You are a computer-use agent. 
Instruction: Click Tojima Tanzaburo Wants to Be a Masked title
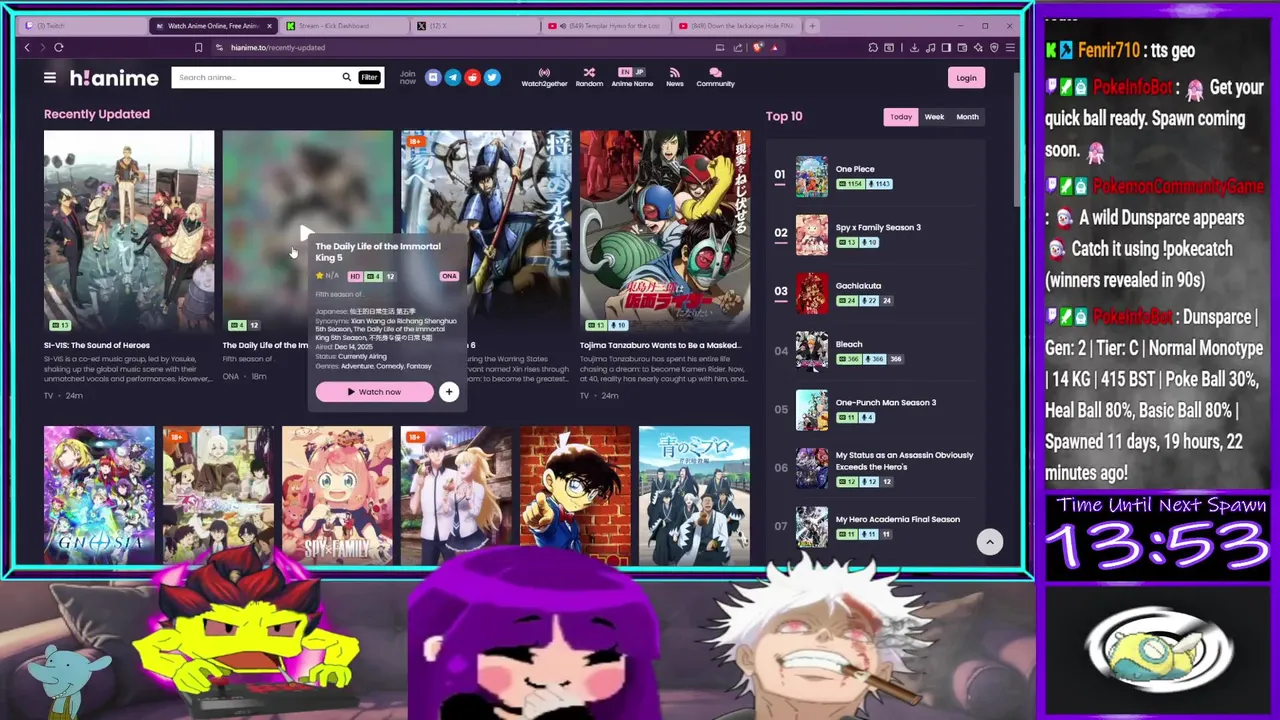pos(660,345)
